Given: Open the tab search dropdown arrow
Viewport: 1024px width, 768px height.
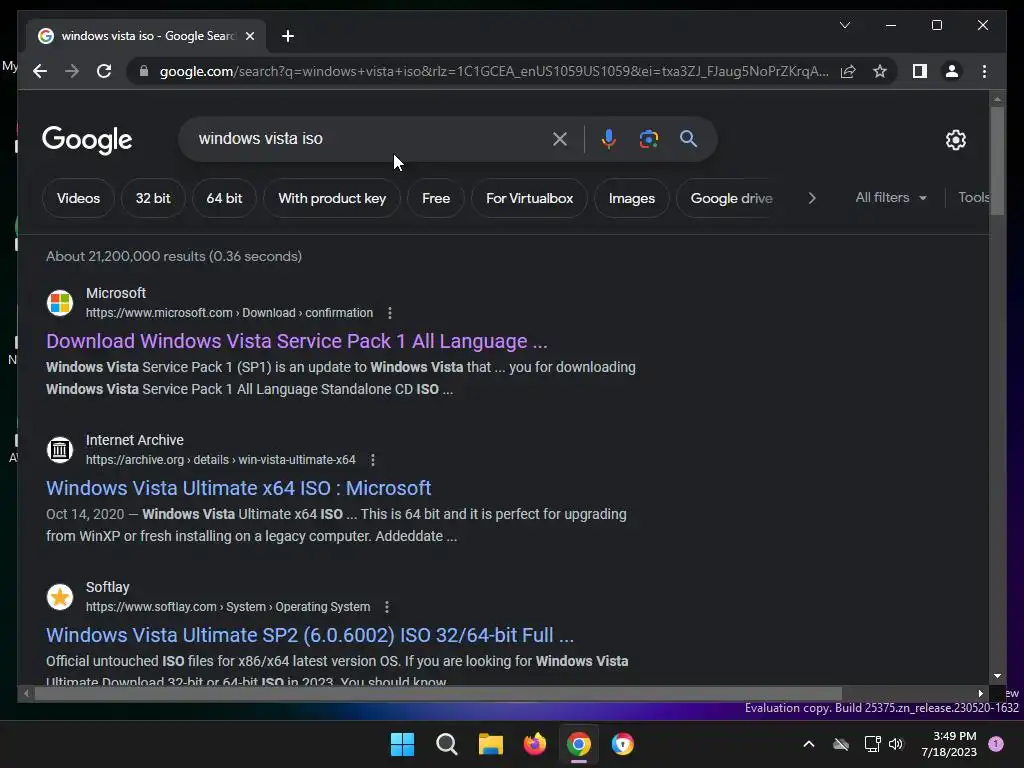Looking at the screenshot, I should 844,25.
